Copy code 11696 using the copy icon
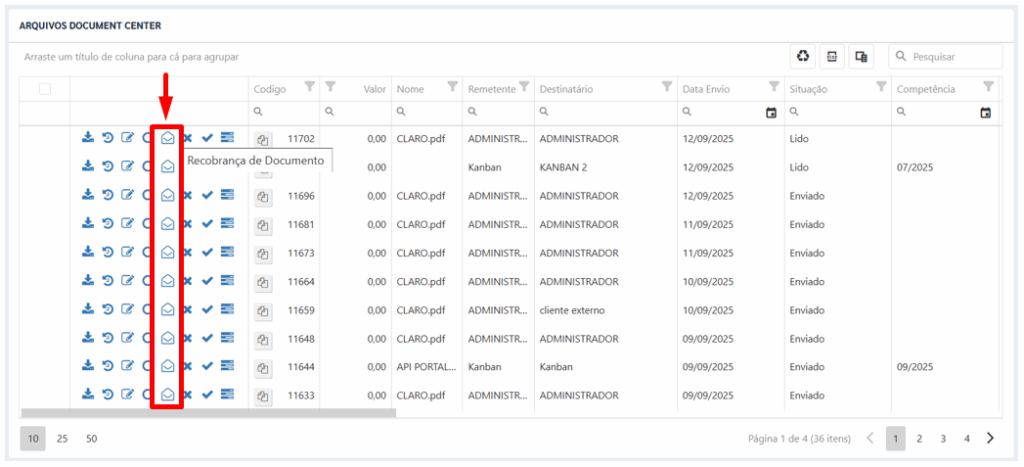1024x467 pixels. [x=263, y=197]
